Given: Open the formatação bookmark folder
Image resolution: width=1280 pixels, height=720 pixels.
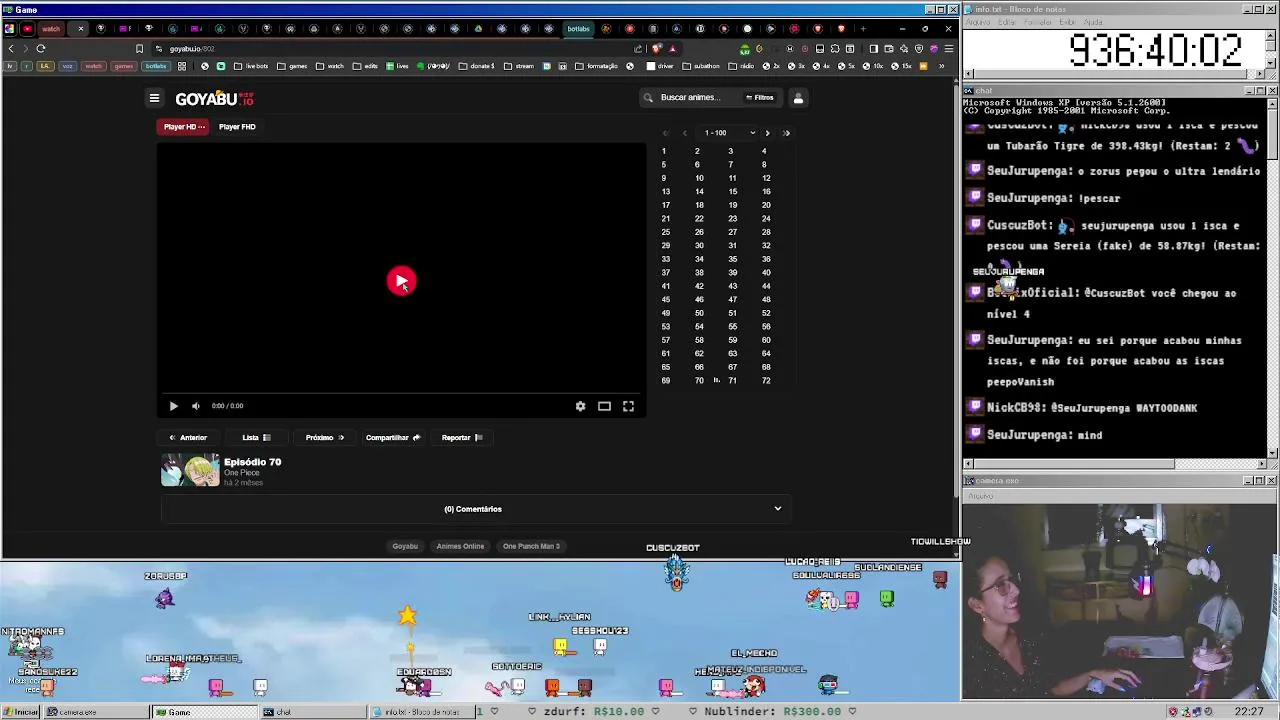Looking at the screenshot, I should (x=596, y=66).
